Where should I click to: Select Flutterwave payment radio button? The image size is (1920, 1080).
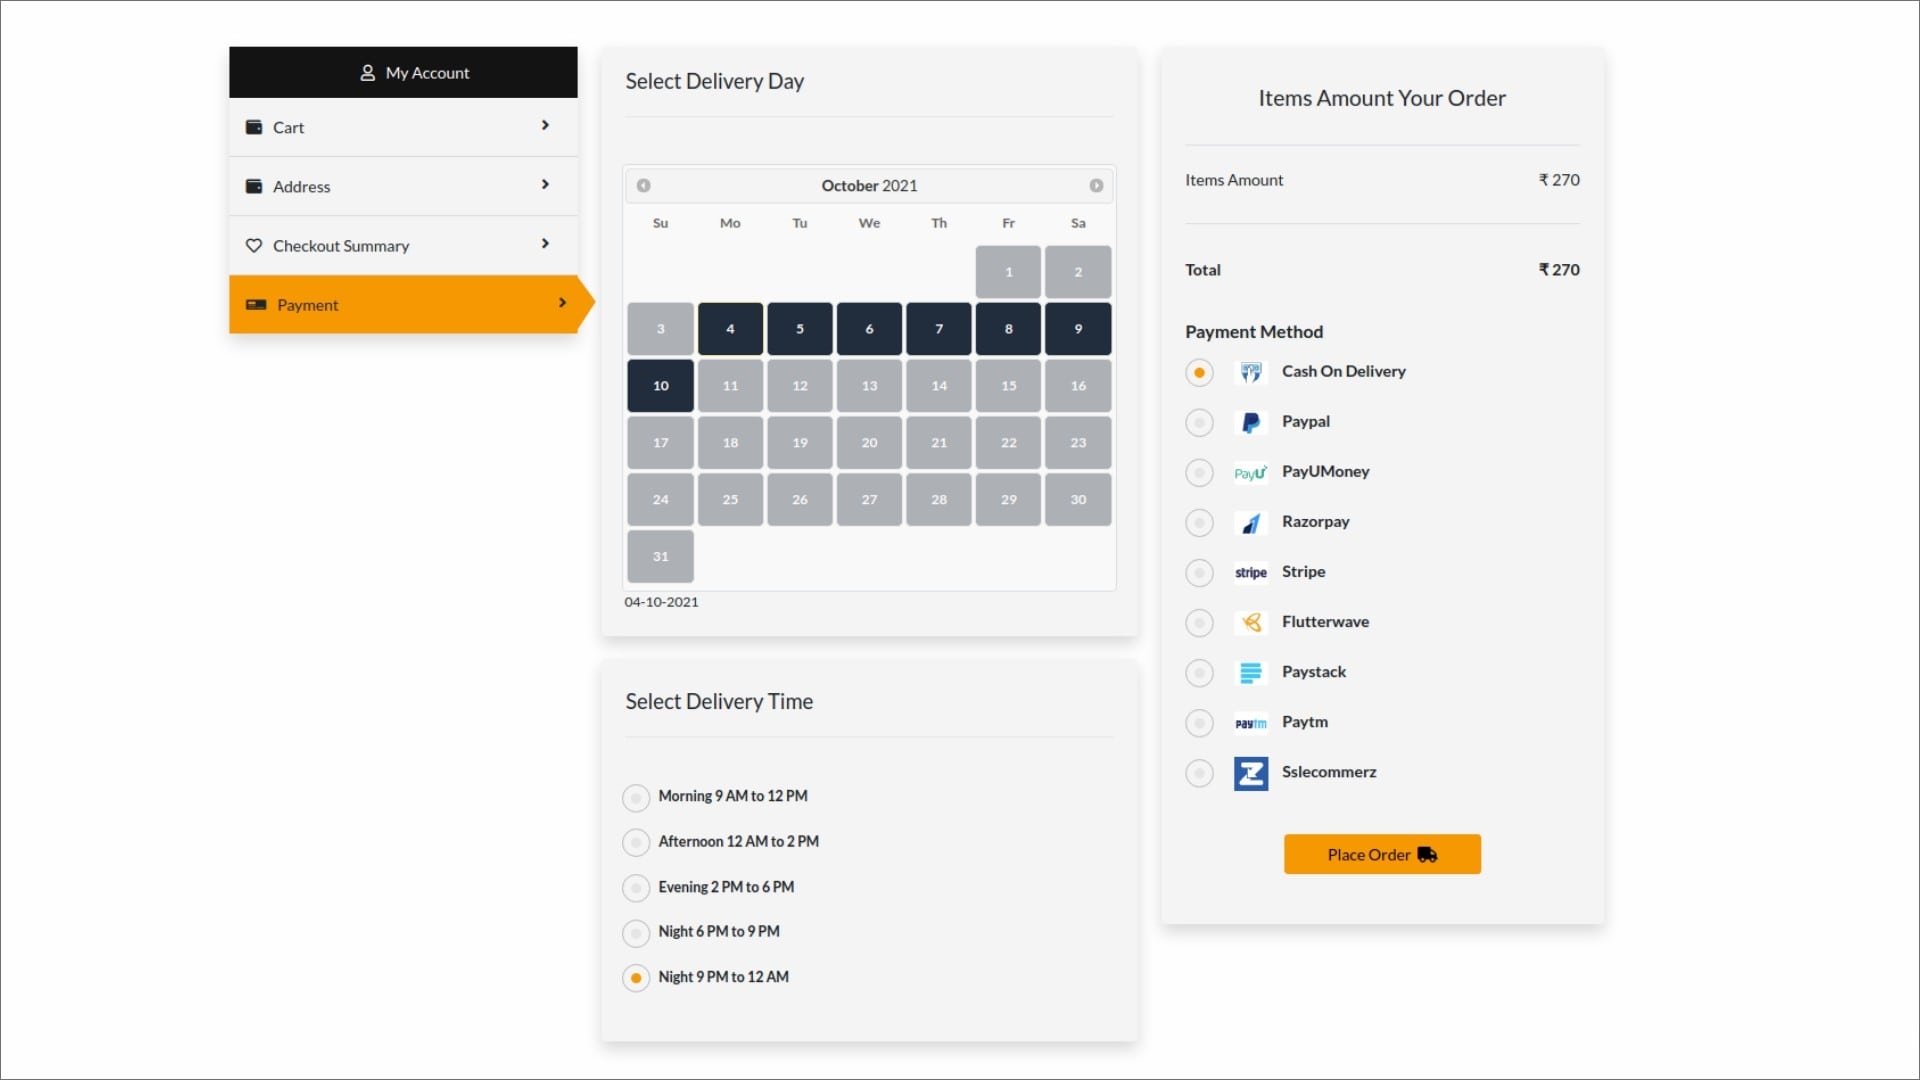(x=1199, y=622)
